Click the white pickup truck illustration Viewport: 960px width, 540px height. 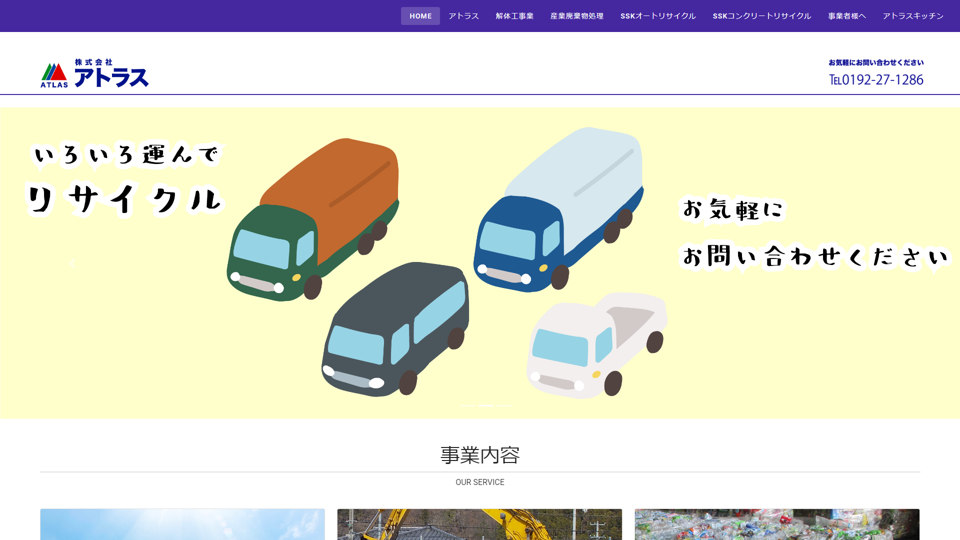597,343
